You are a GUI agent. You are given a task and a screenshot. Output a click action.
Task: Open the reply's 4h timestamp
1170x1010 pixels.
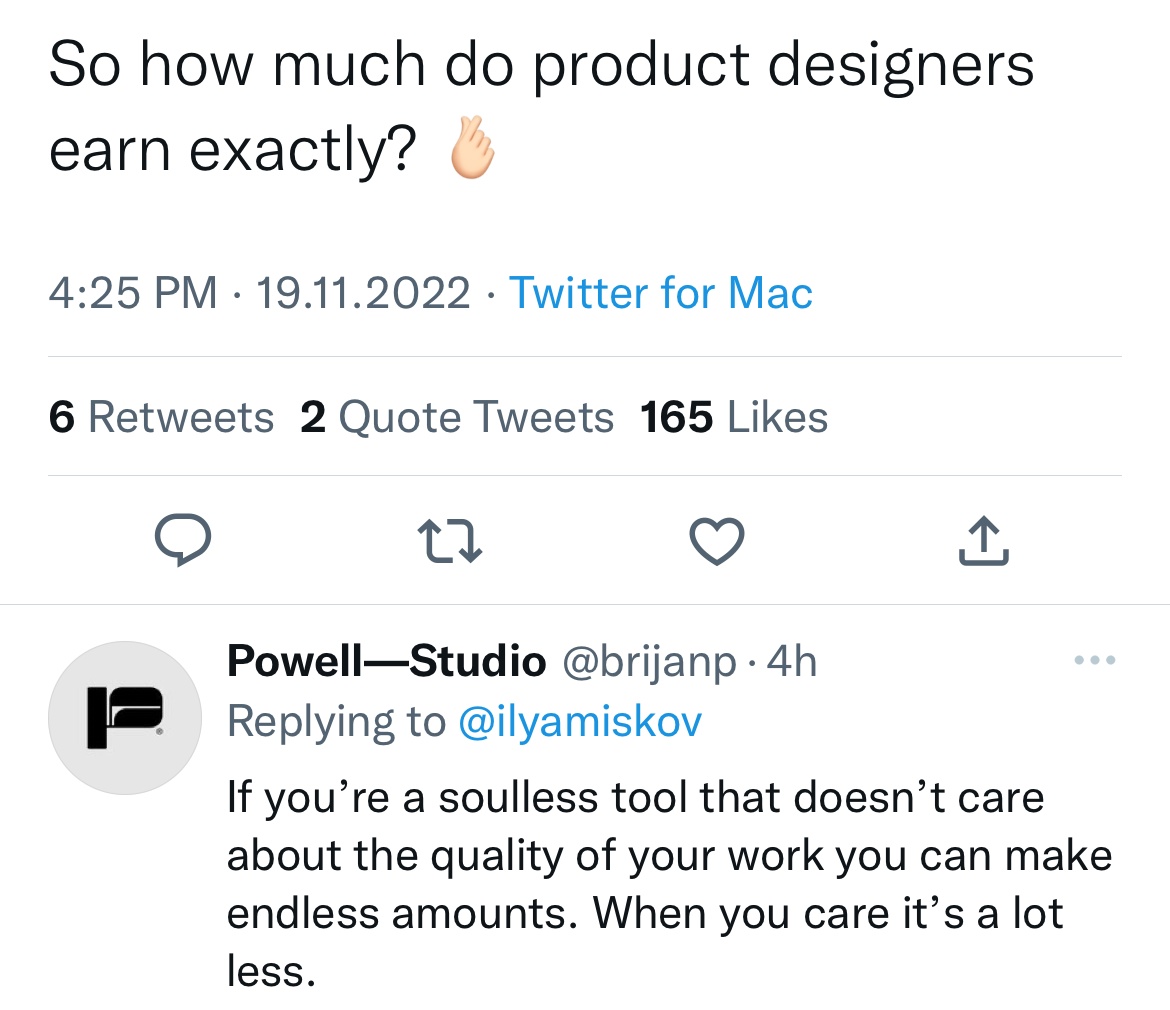coord(792,661)
